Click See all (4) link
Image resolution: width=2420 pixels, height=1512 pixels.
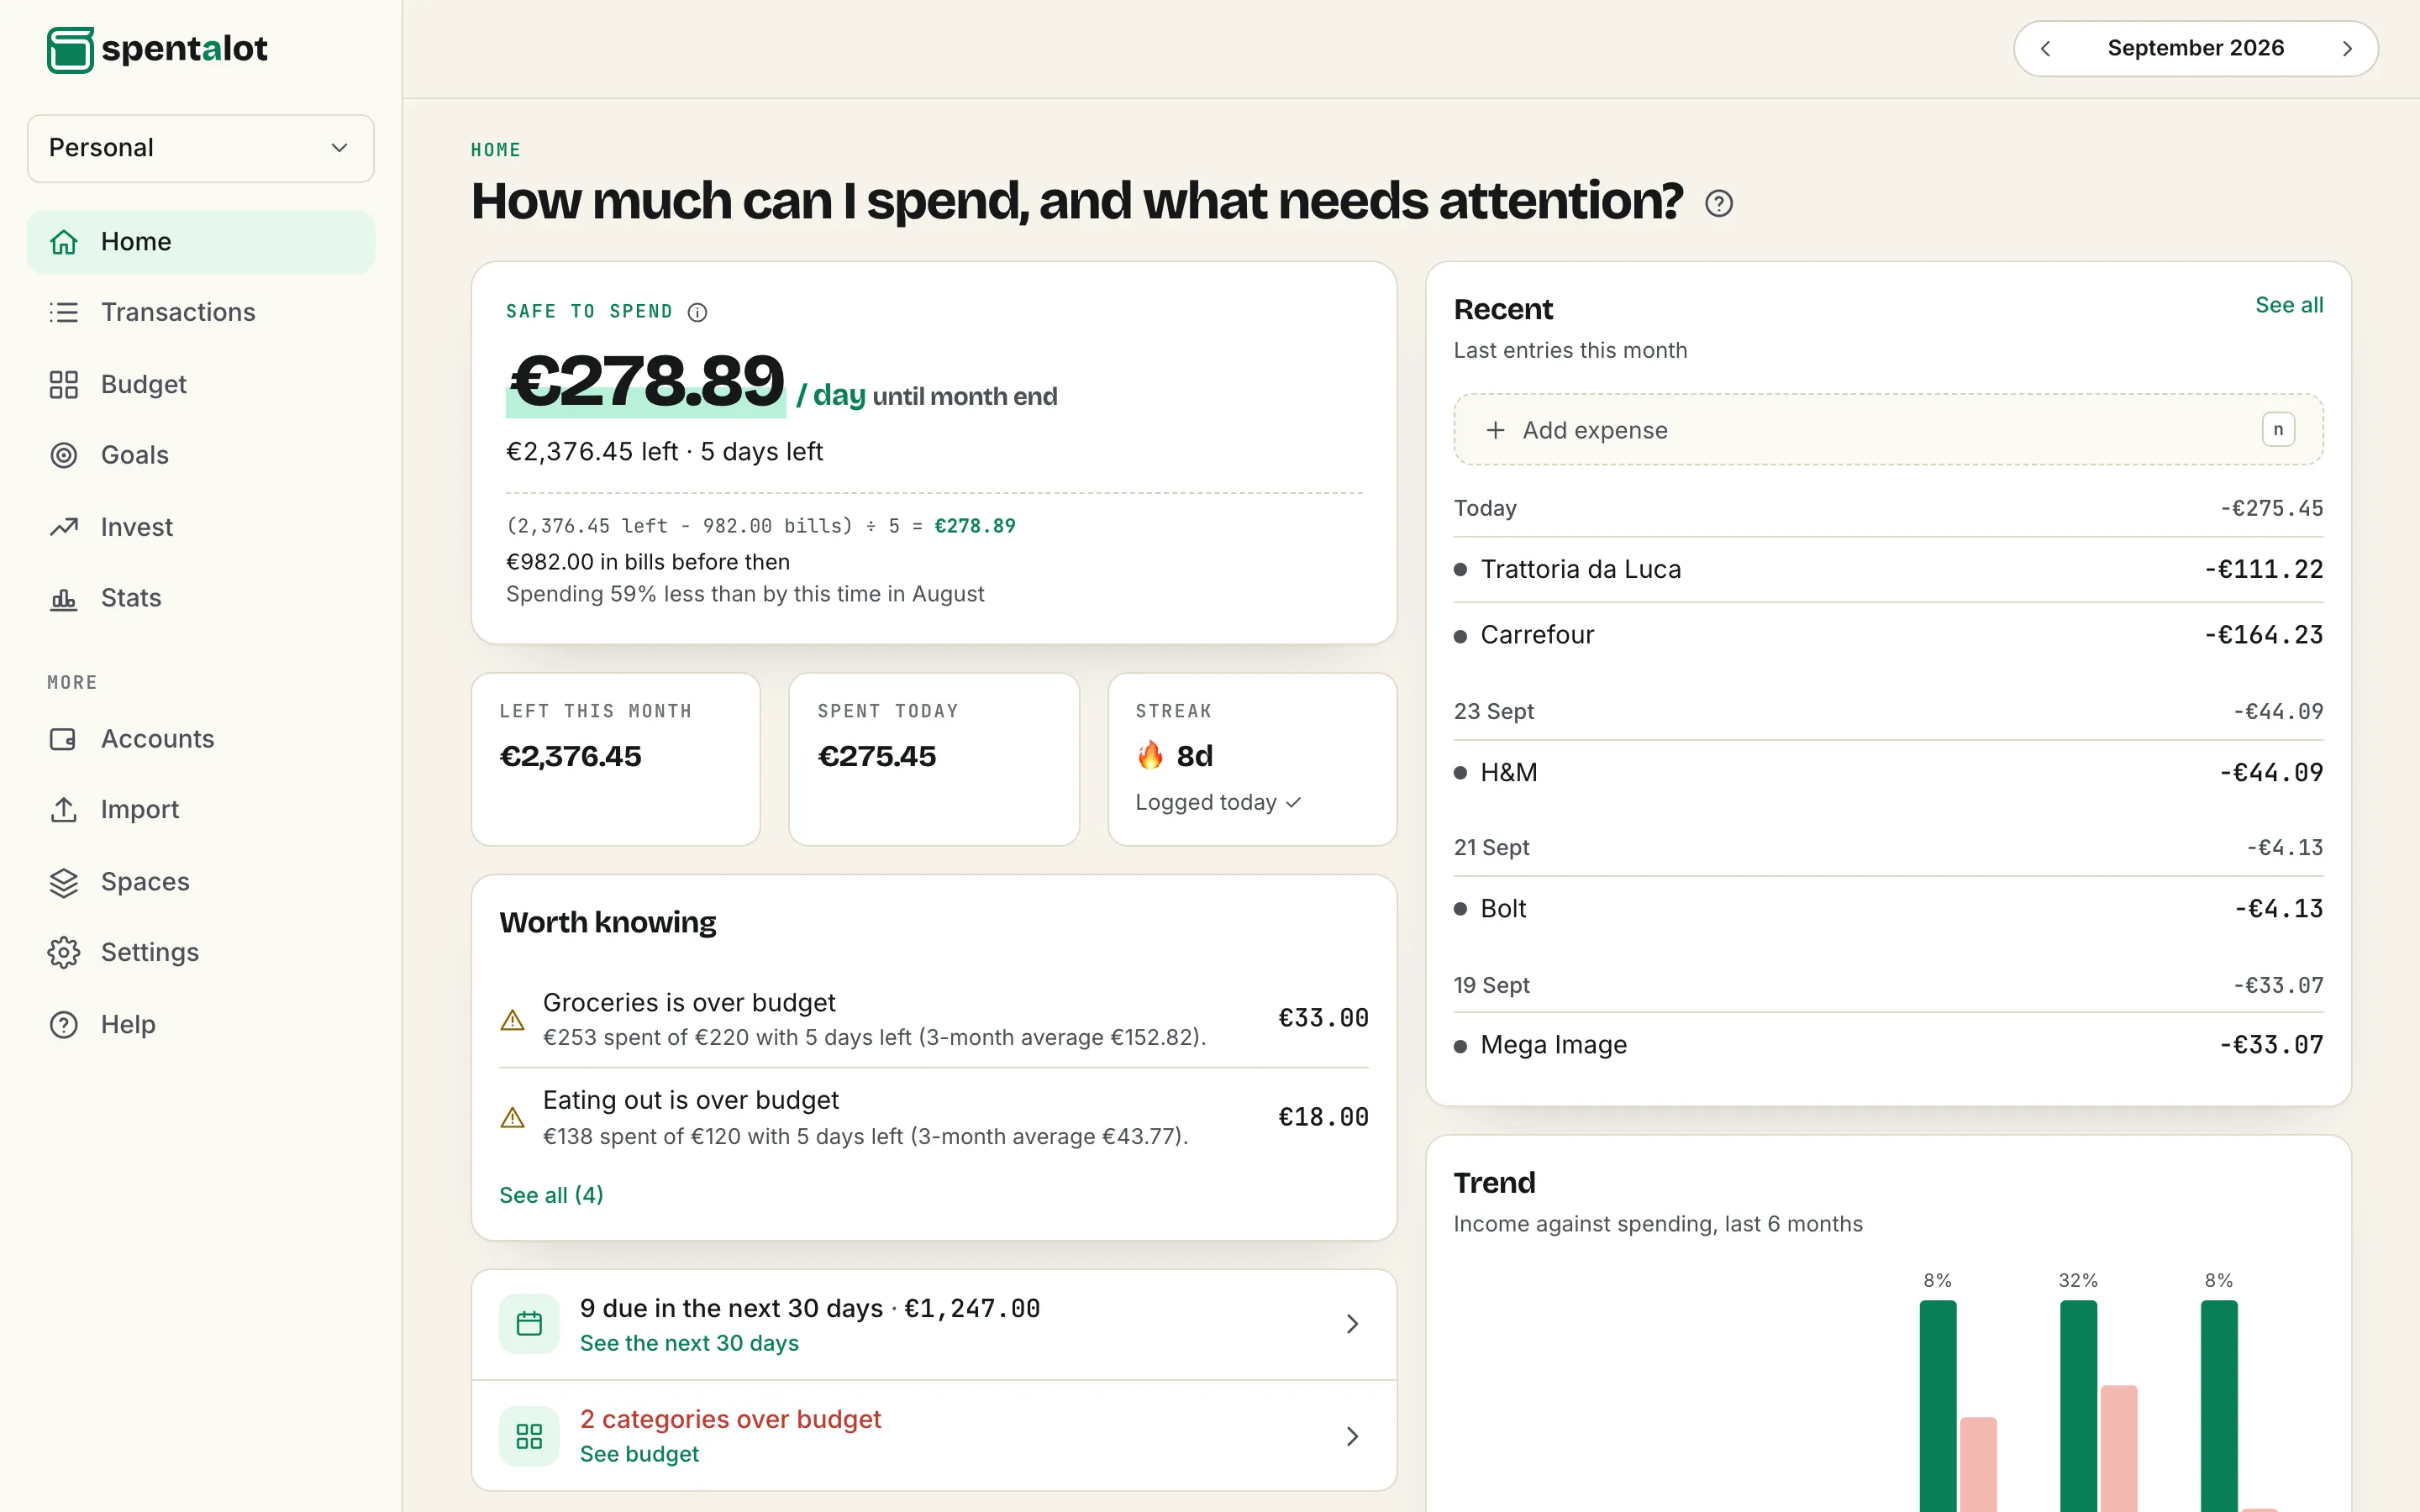[551, 1195]
